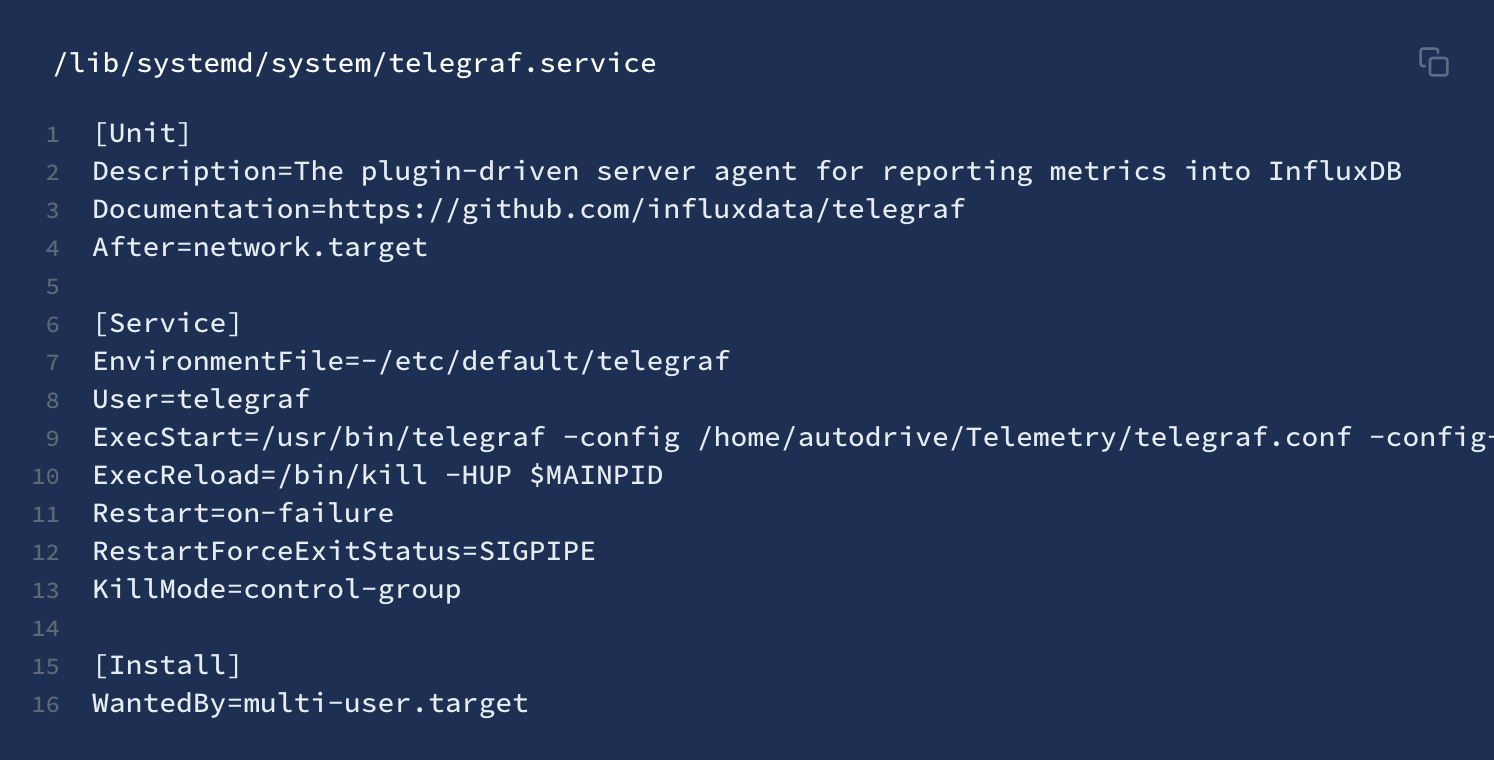Select the [Install] section header
The image size is (1494, 760).
(167, 665)
